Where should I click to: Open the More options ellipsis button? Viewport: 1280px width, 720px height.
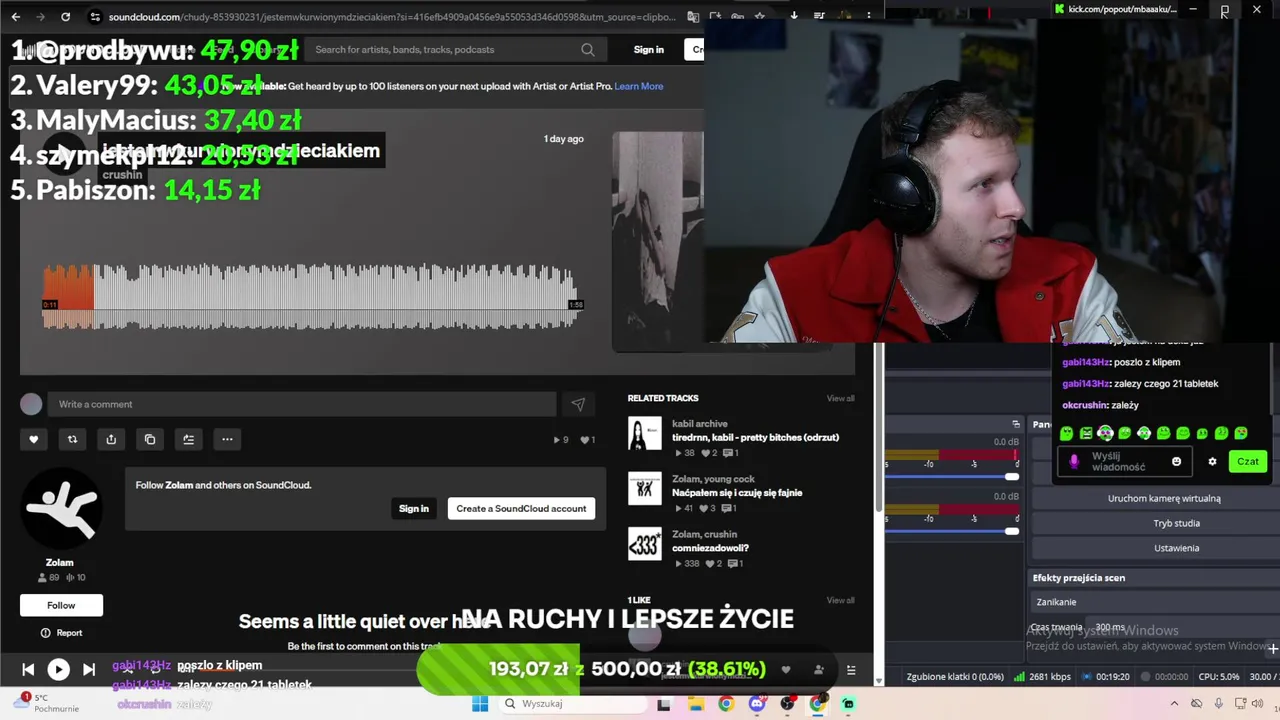pos(227,439)
